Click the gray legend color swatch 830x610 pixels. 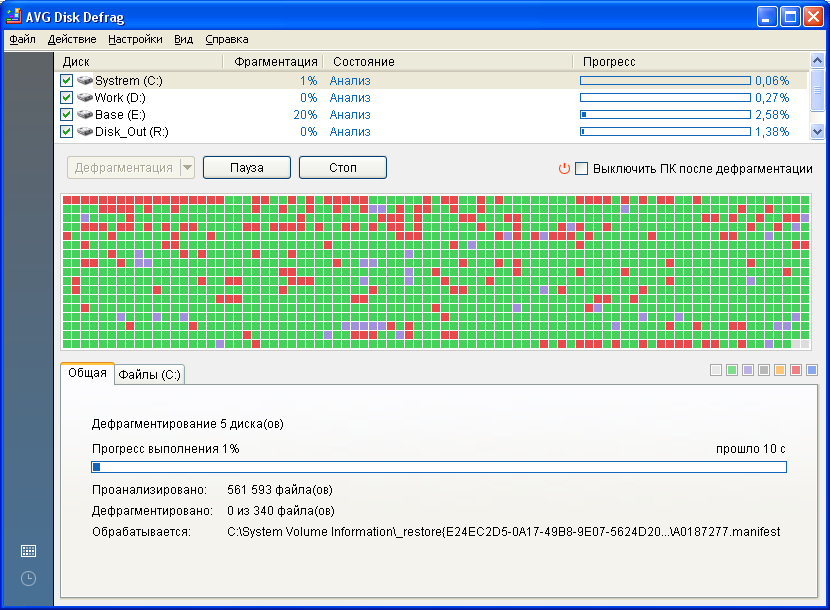coord(764,370)
